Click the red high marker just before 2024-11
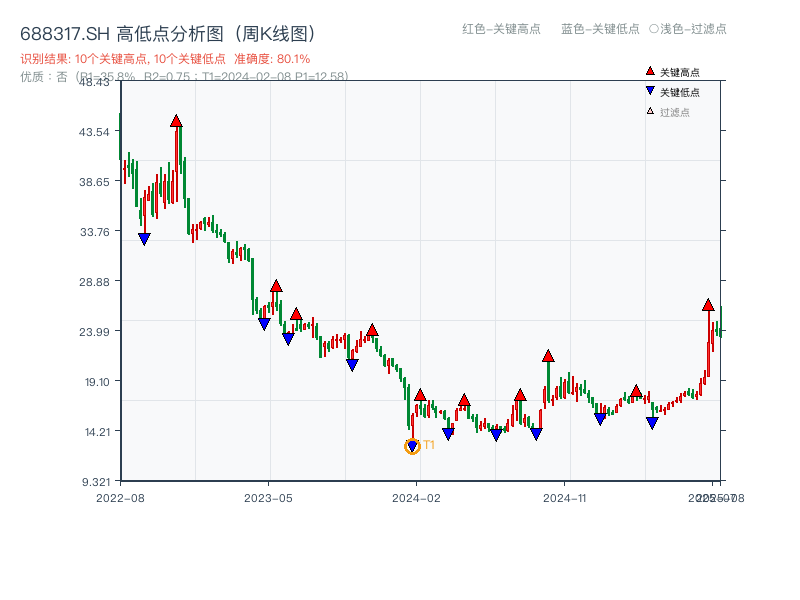 pyautogui.click(x=548, y=356)
